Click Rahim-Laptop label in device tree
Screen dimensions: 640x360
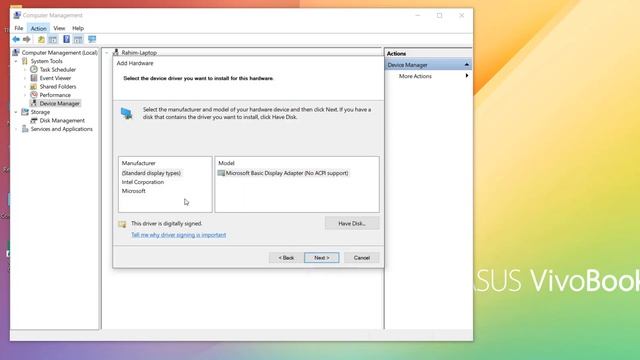pyautogui.click(x=139, y=53)
